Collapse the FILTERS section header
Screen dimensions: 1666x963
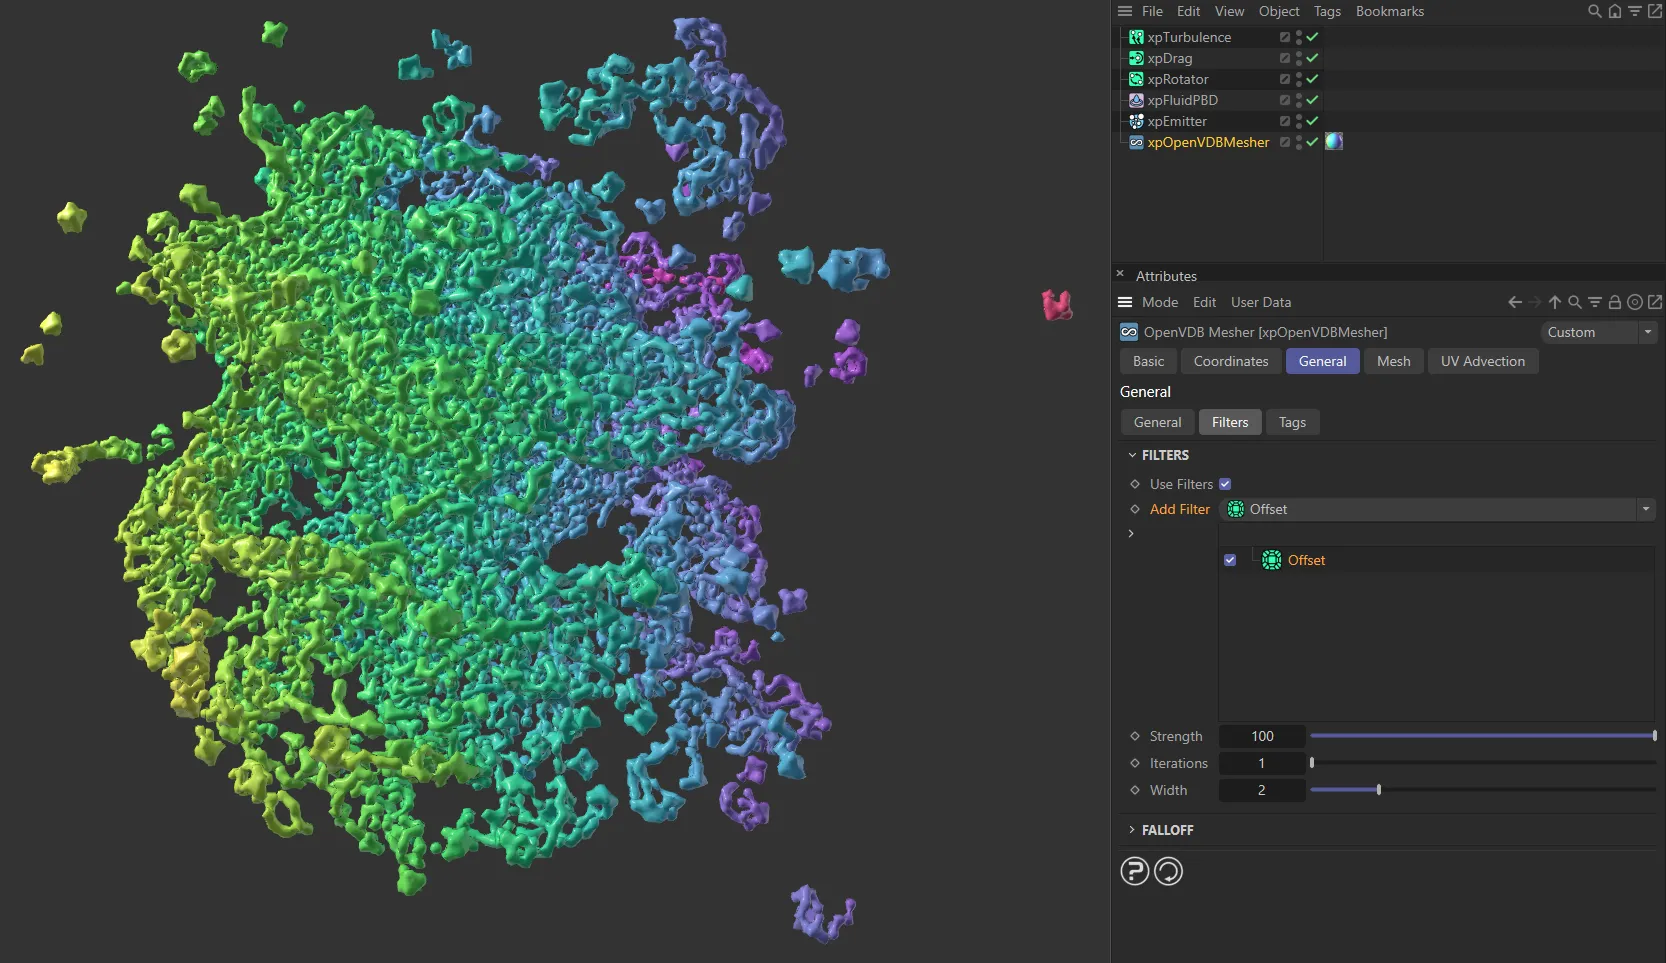click(1131, 455)
